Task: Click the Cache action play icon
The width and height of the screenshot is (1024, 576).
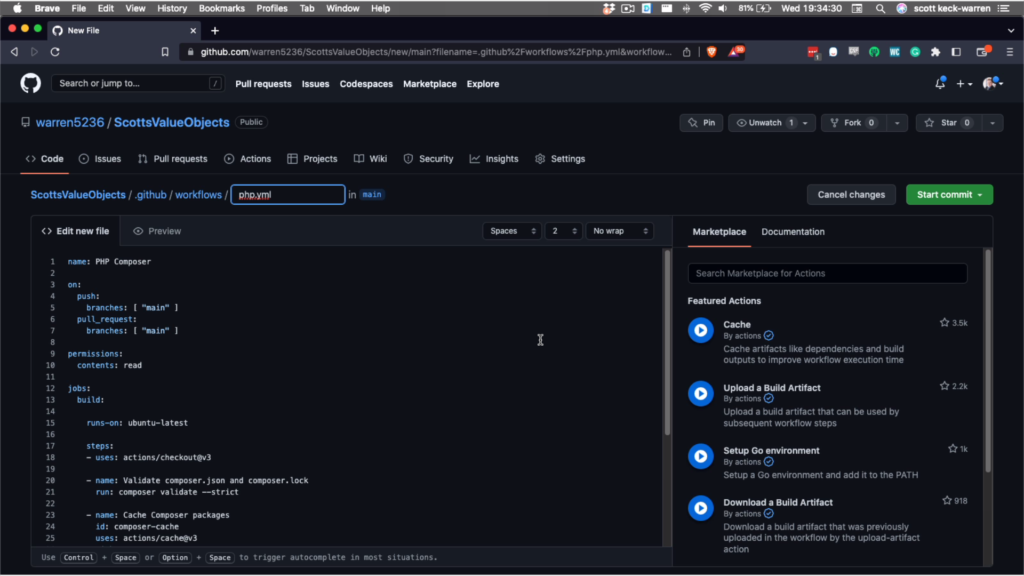Action: click(x=701, y=330)
